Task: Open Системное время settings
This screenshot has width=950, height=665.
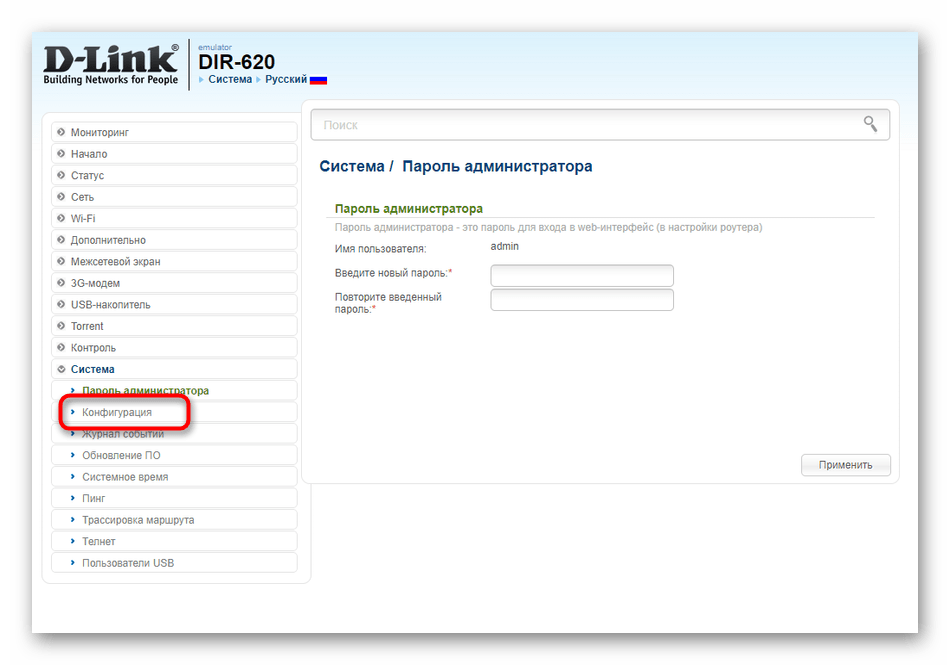Action: (x=125, y=477)
